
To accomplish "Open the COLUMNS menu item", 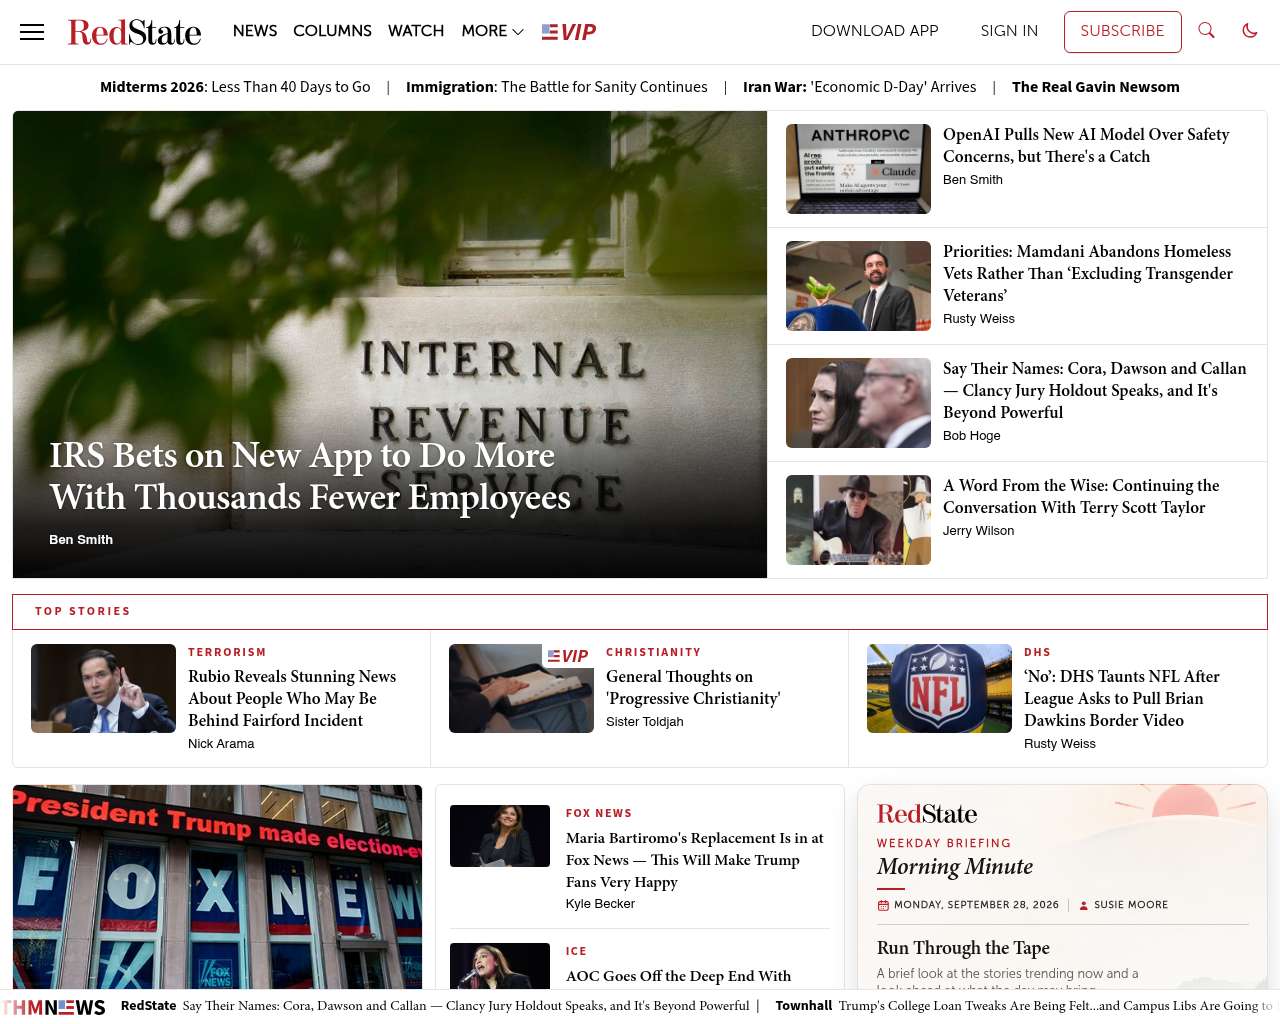I will [332, 31].
